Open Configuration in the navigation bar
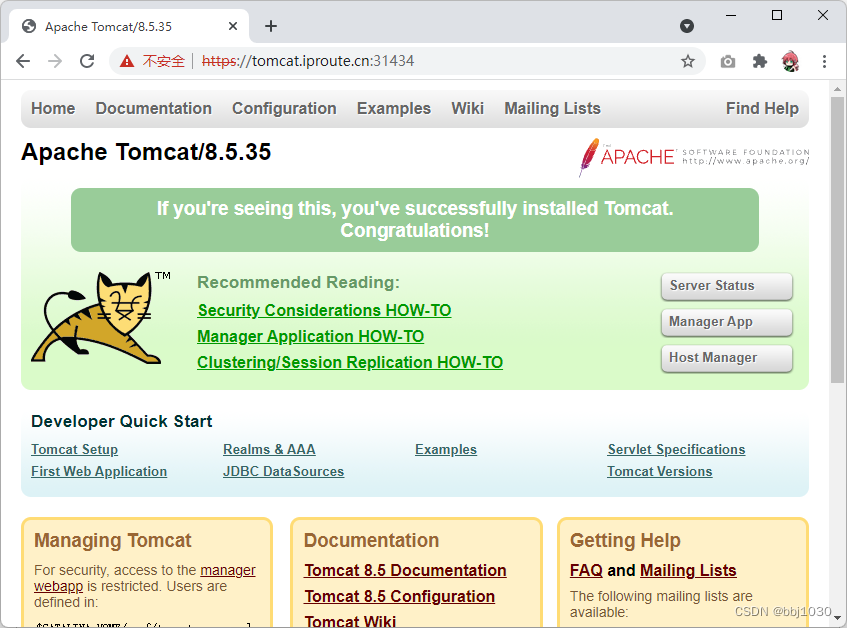Image resolution: width=847 pixels, height=628 pixels. (x=284, y=109)
